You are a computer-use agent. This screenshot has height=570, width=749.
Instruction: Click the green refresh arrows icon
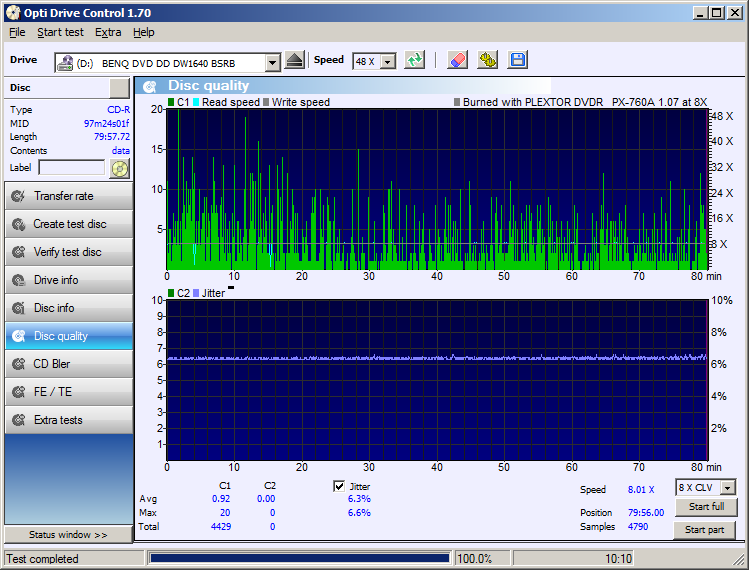tap(414, 60)
